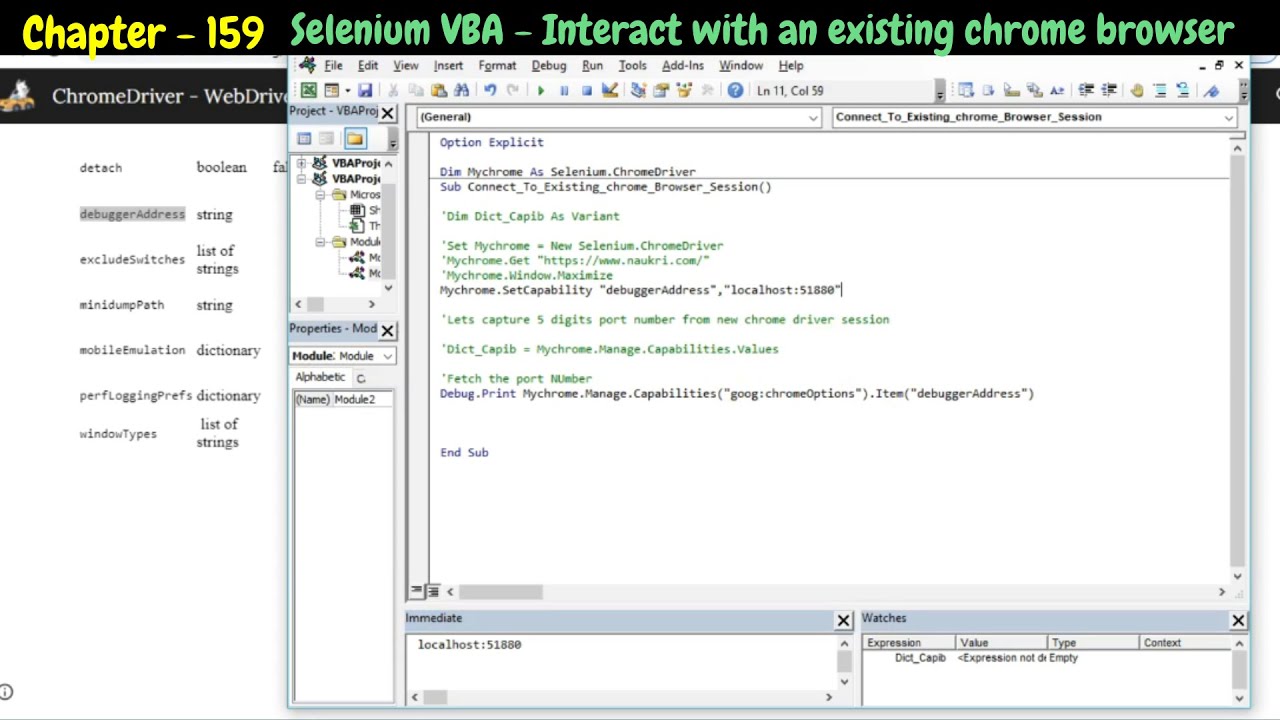Open the Tools menu

tap(632, 66)
